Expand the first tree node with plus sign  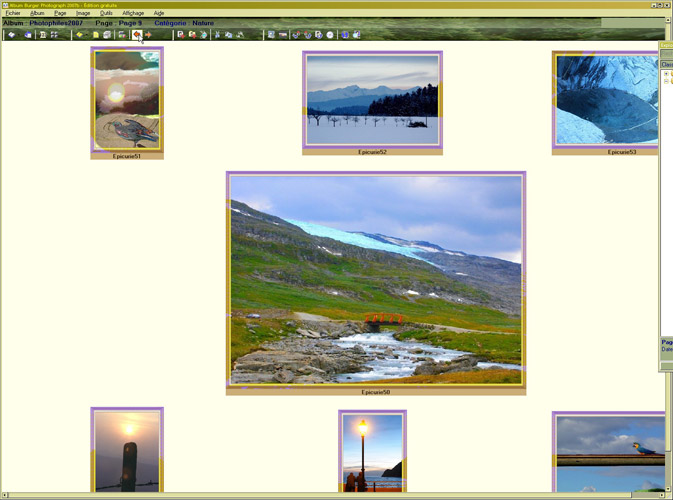coord(666,74)
